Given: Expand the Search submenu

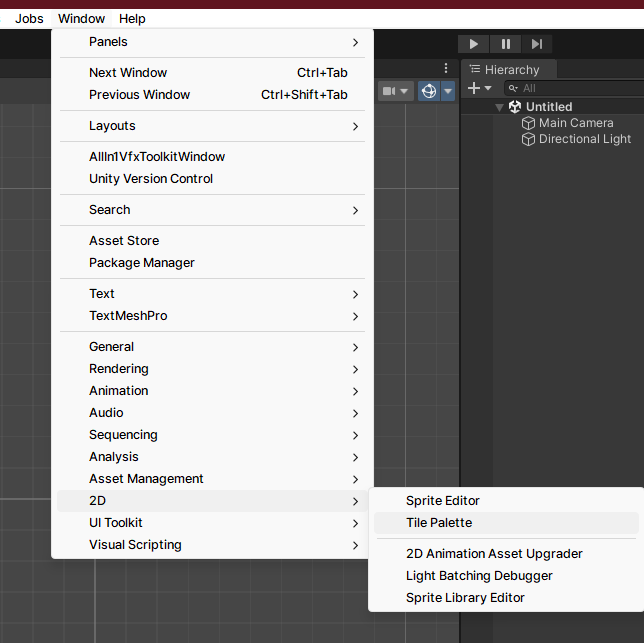Looking at the screenshot, I should [x=212, y=210].
